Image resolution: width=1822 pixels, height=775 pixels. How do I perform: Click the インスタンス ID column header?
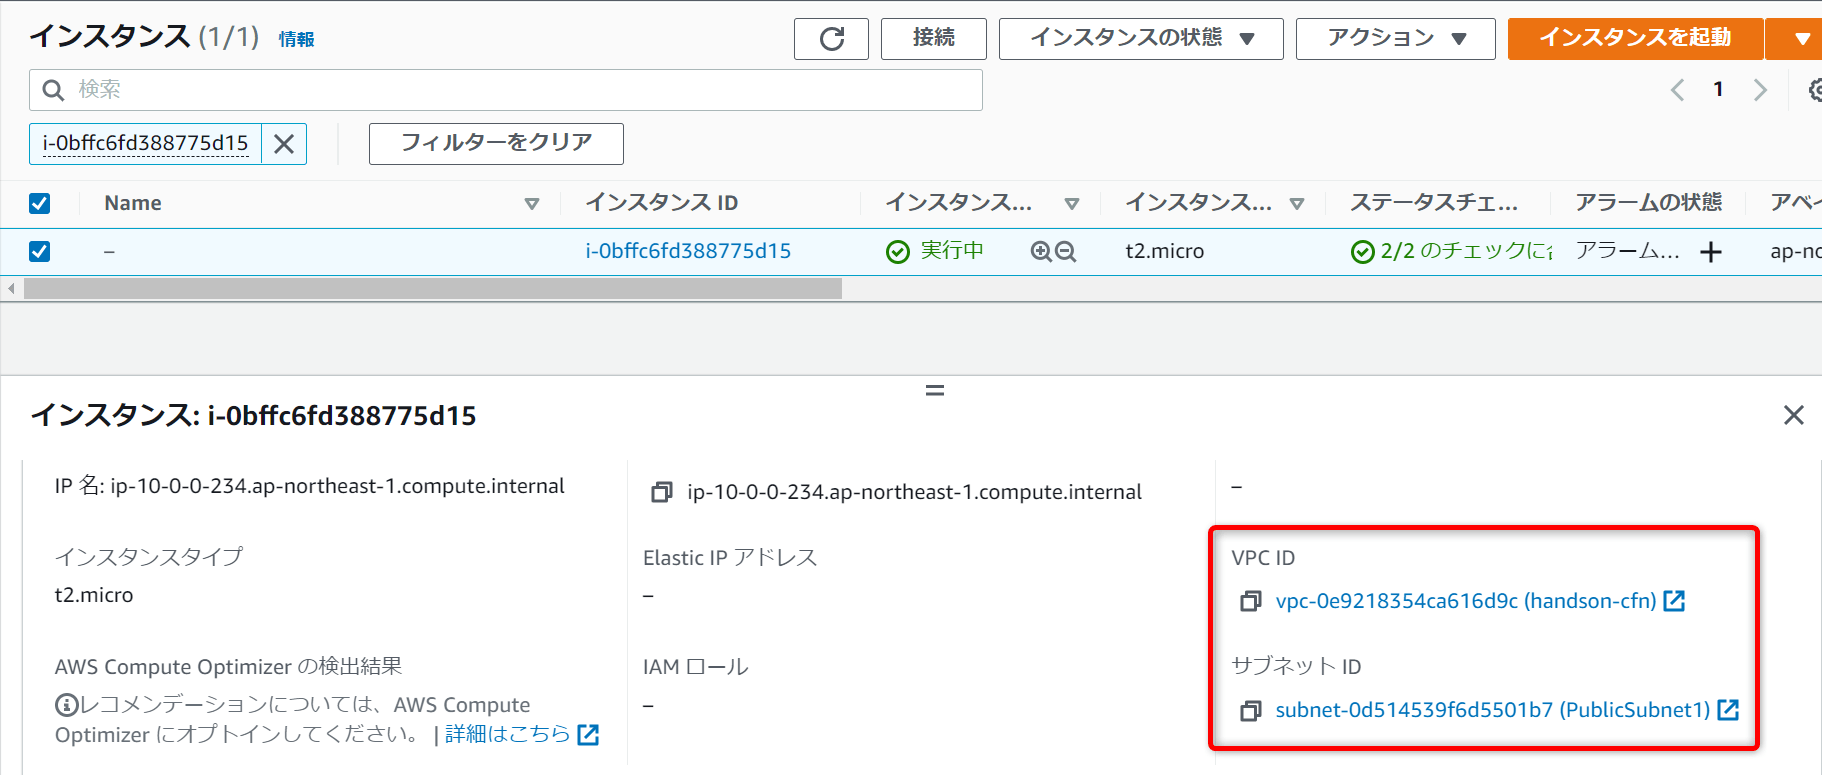coord(662,203)
